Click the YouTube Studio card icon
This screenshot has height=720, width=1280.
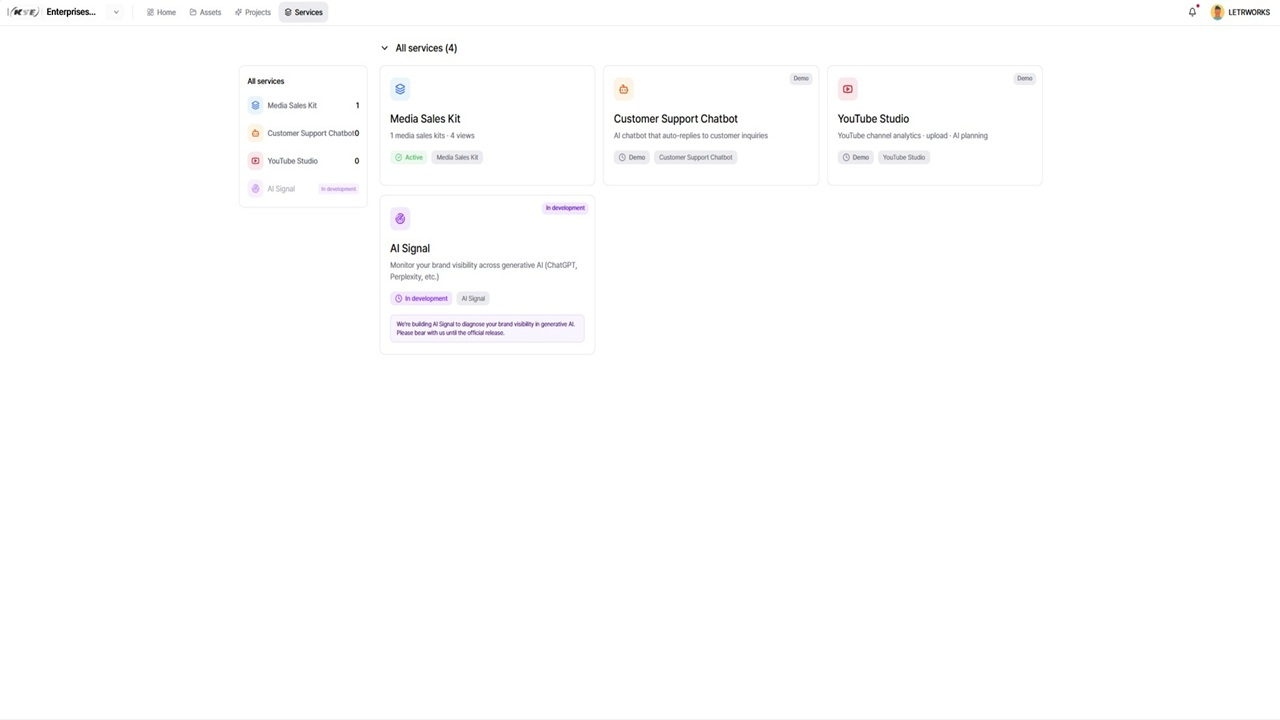pos(848,89)
